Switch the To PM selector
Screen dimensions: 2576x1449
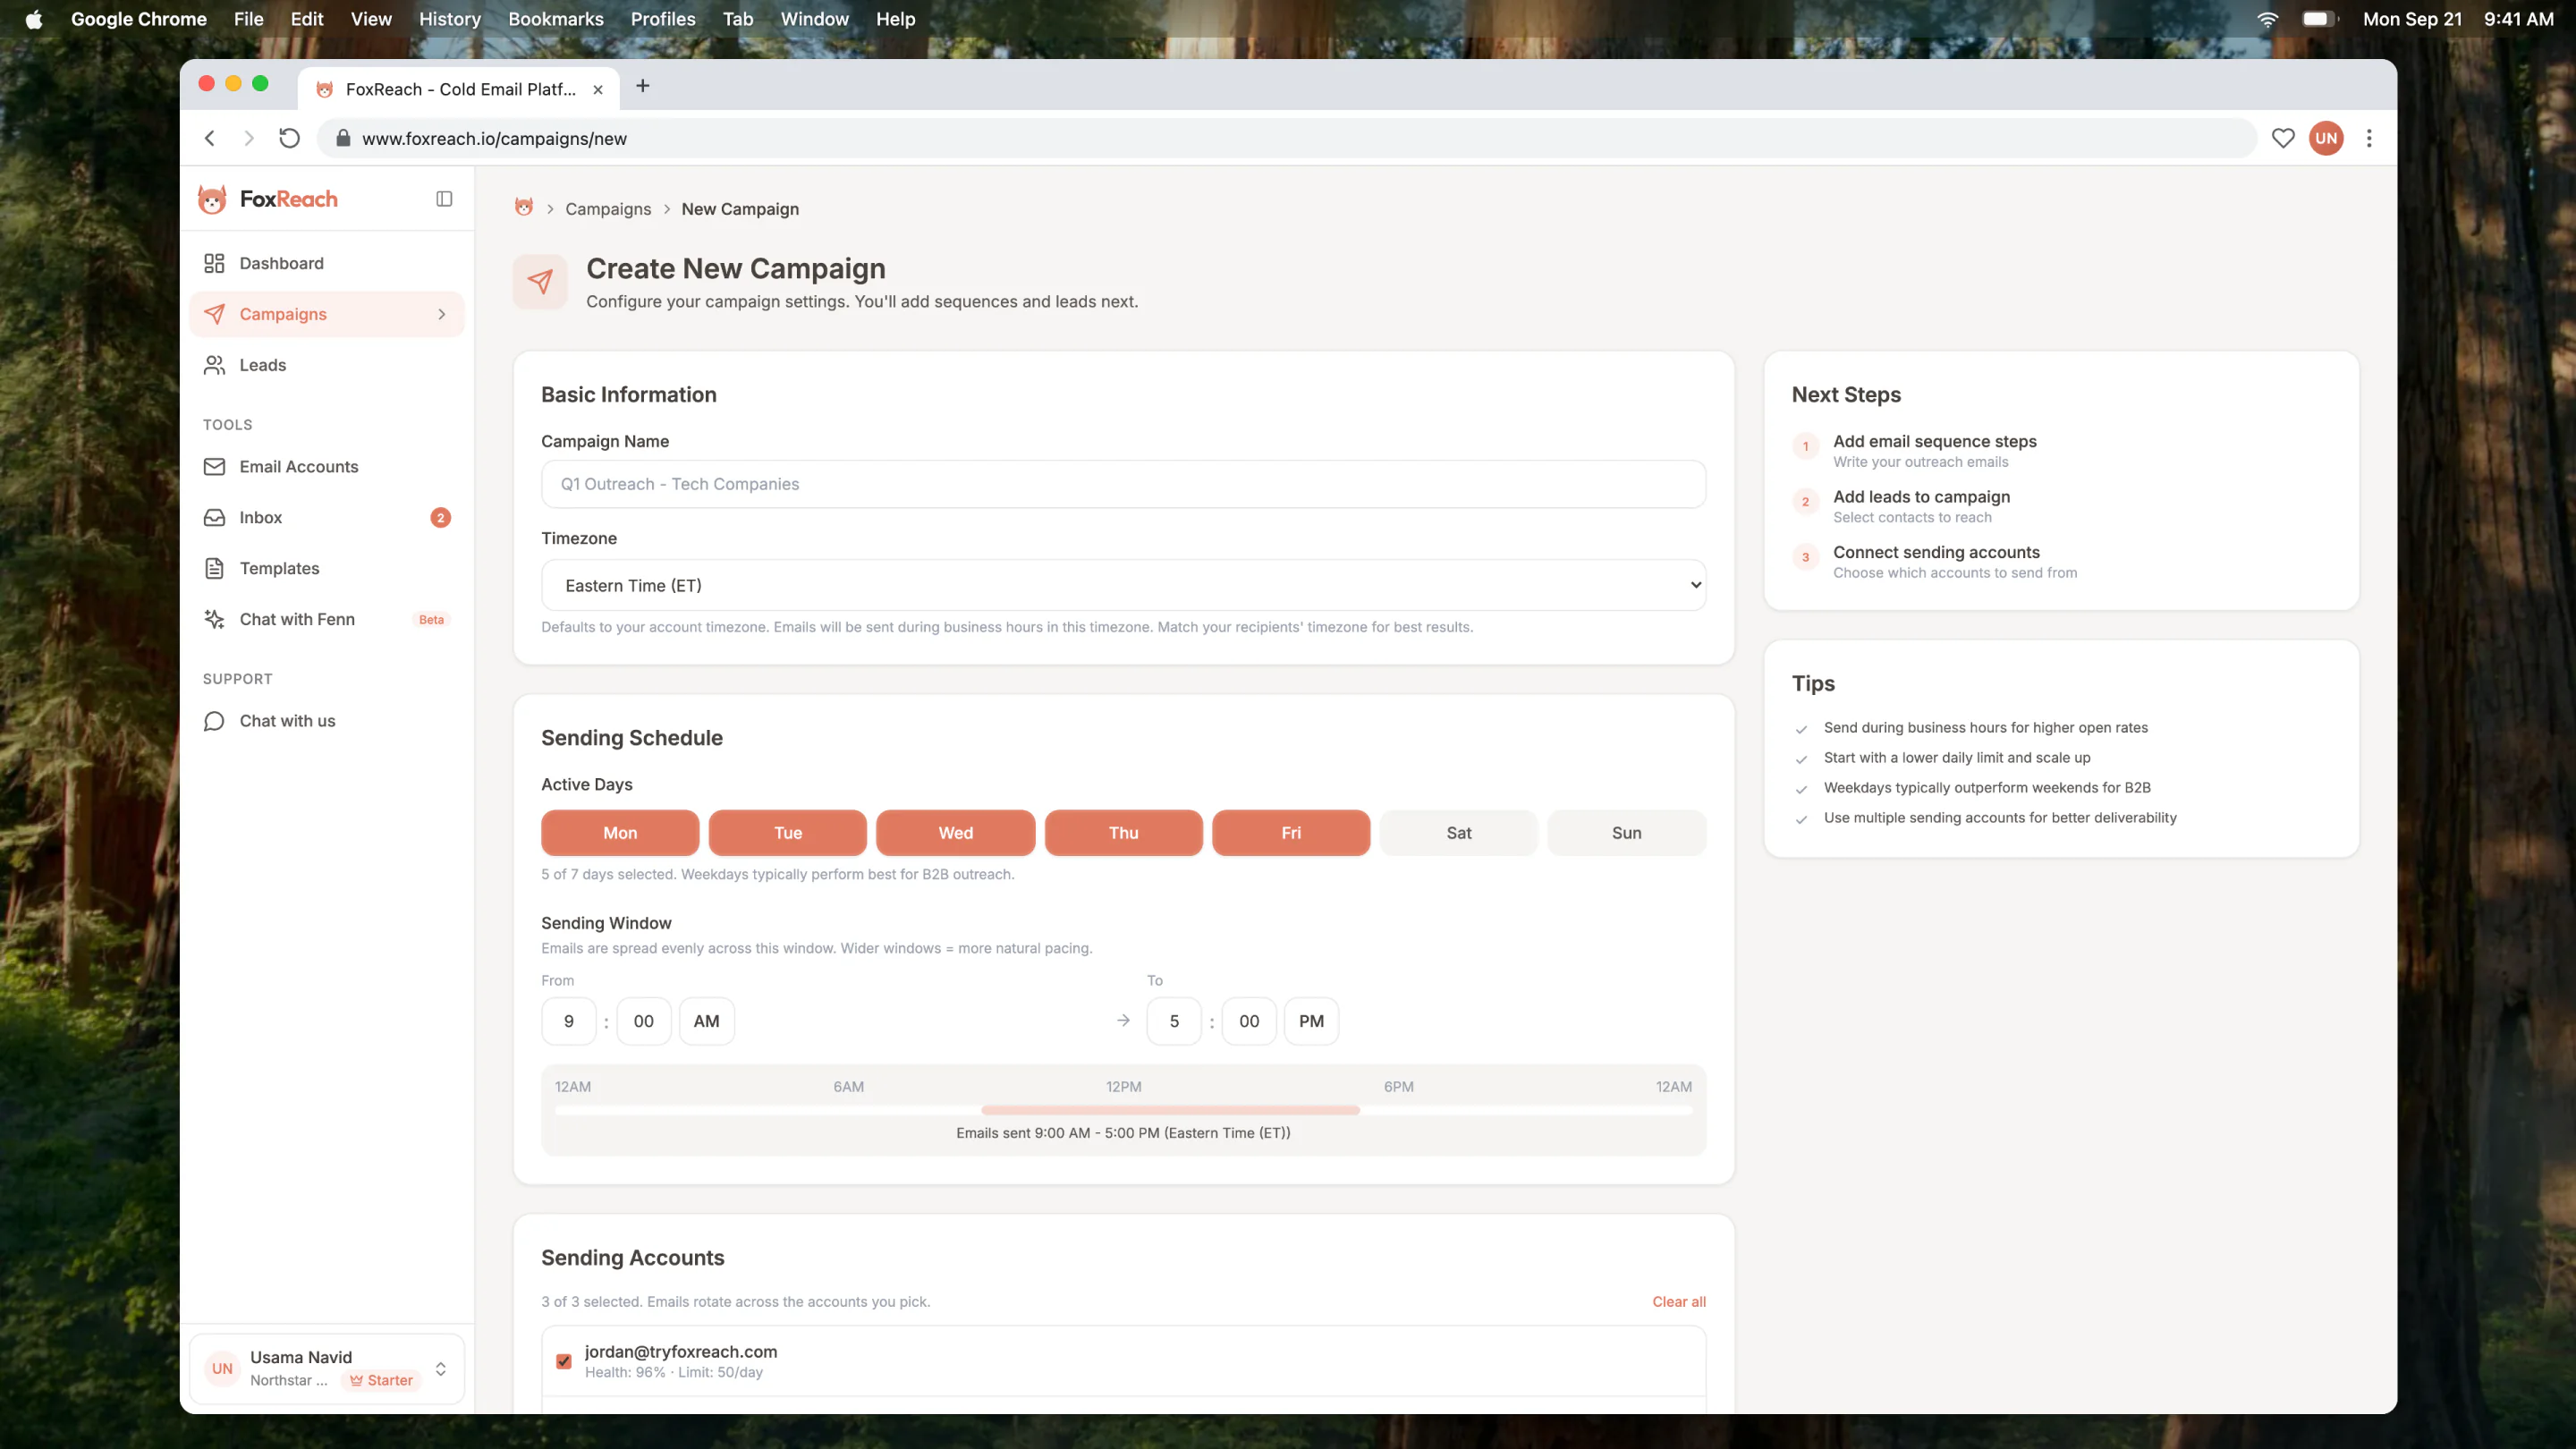click(1311, 1021)
